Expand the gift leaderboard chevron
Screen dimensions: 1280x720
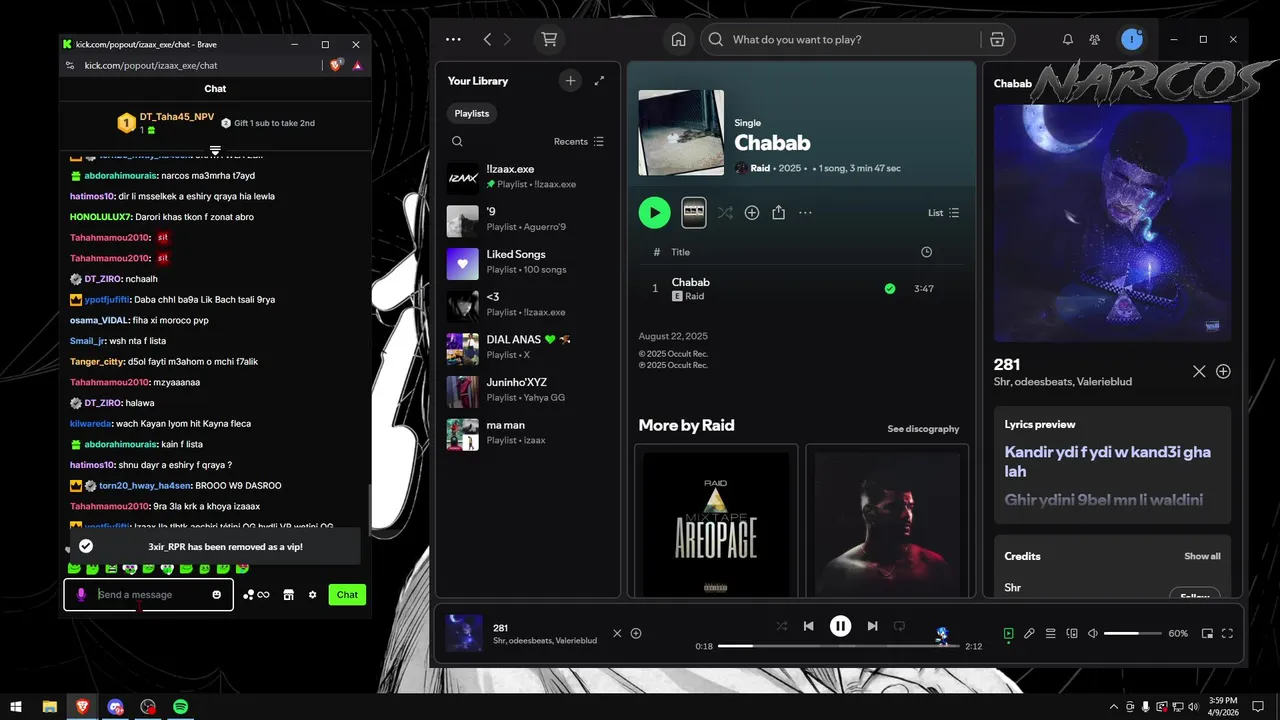tap(215, 150)
